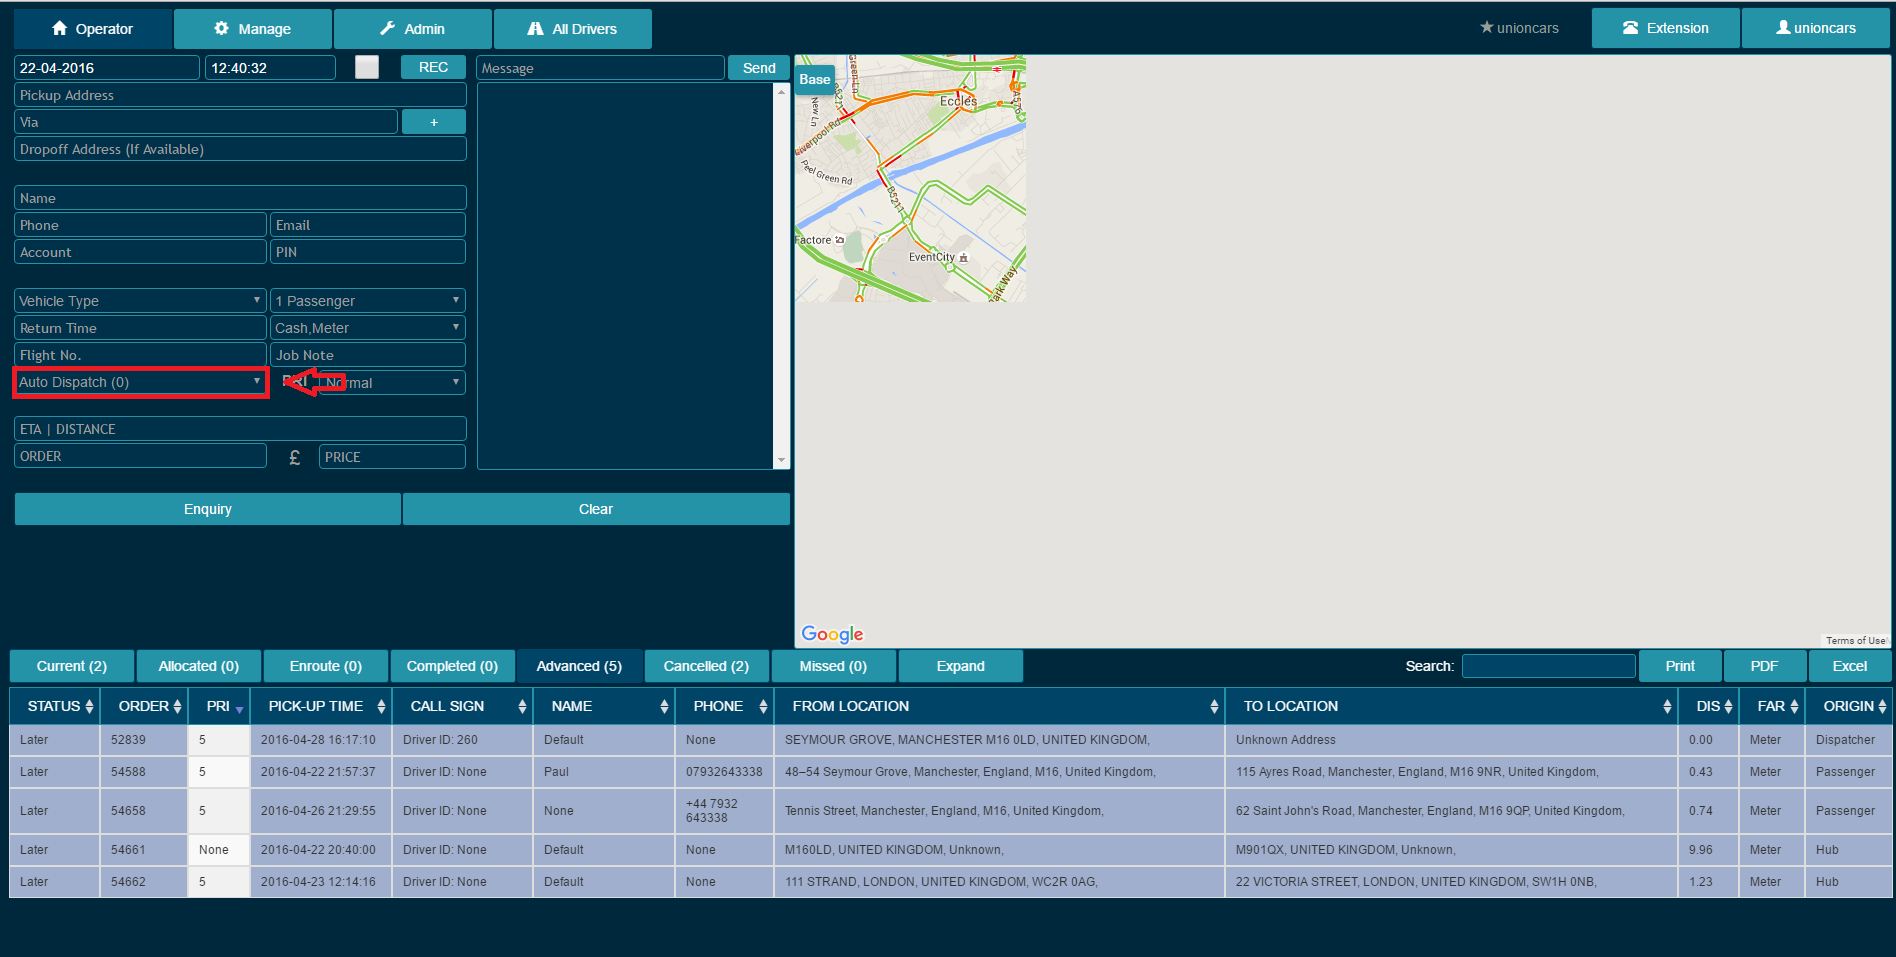Screen dimensions: 1896x957
Task: Click the plus button to add Via
Action: click(433, 122)
